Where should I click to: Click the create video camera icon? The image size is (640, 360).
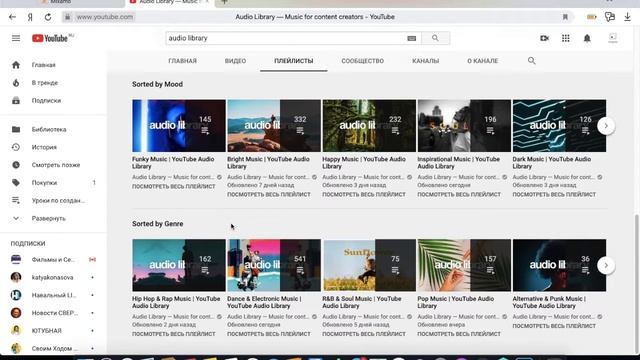pyautogui.click(x=544, y=38)
